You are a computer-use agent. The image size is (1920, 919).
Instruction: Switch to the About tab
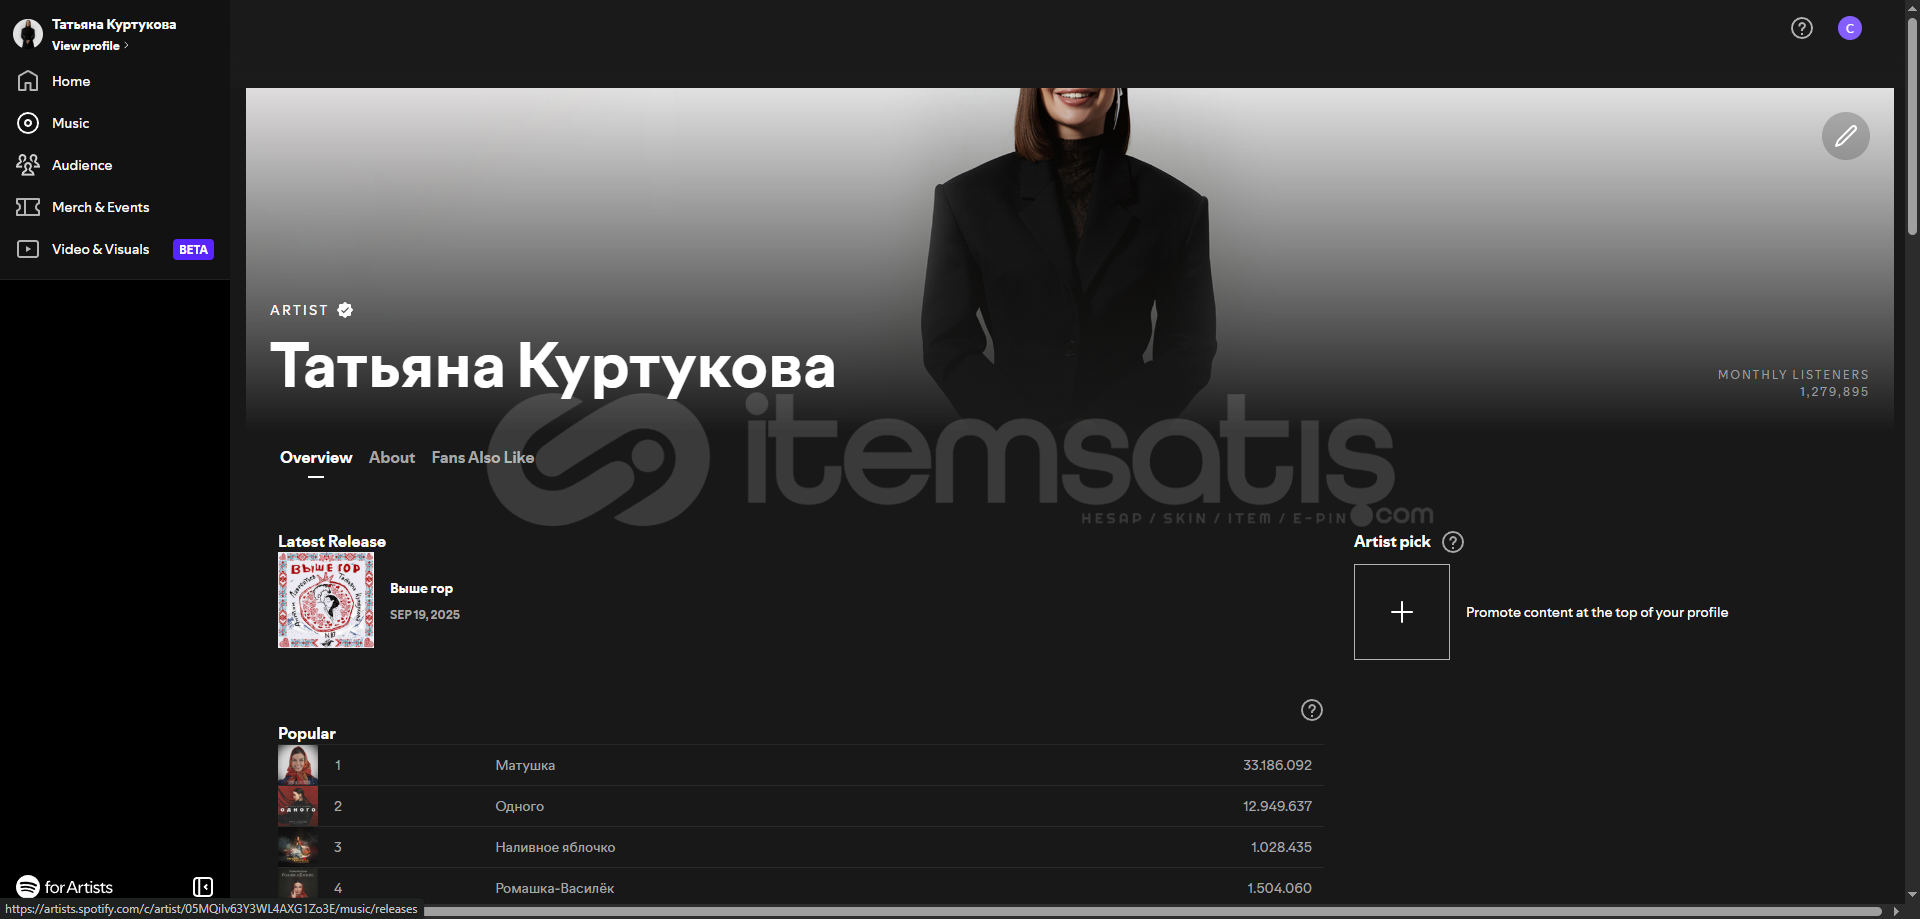pos(392,458)
